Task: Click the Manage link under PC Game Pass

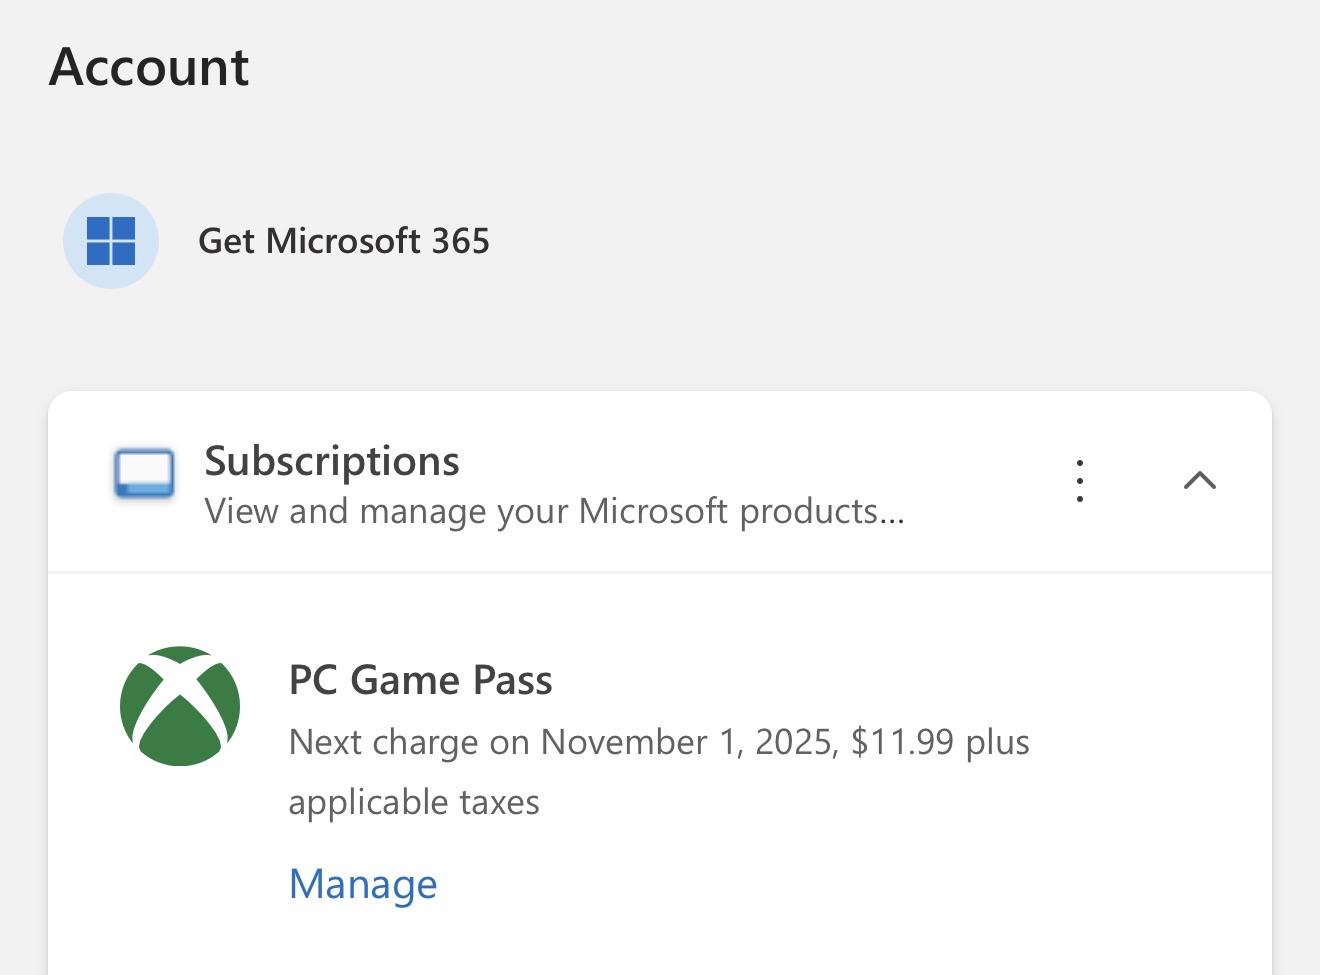Action: [x=363, y=884]
